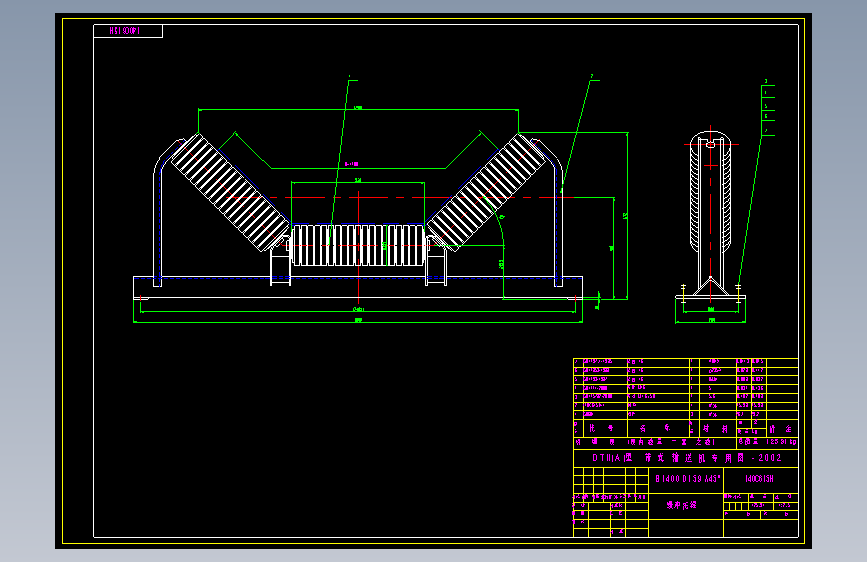Image resolution: width=867 pixels, height=562 pixels.
Task: Select the right inclined roller in the front view
Action: coord(486,192)
